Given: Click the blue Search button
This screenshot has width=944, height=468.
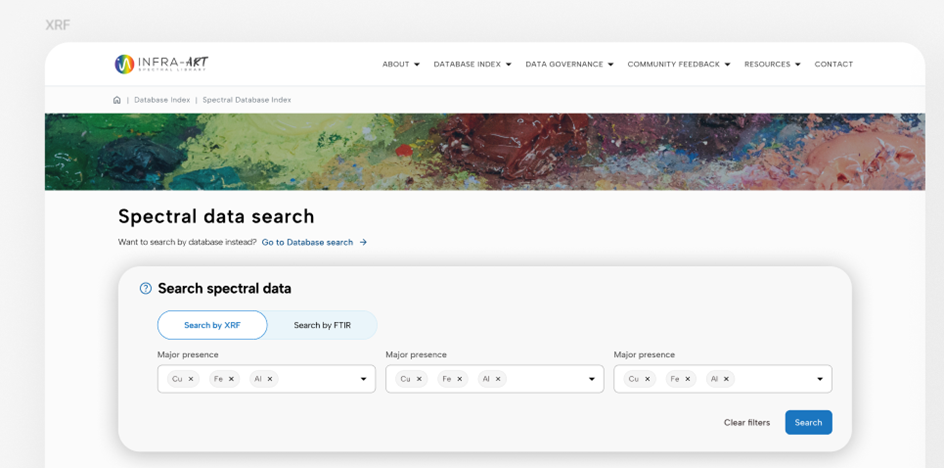Looking at the screenshot, I should pos(809,422).
